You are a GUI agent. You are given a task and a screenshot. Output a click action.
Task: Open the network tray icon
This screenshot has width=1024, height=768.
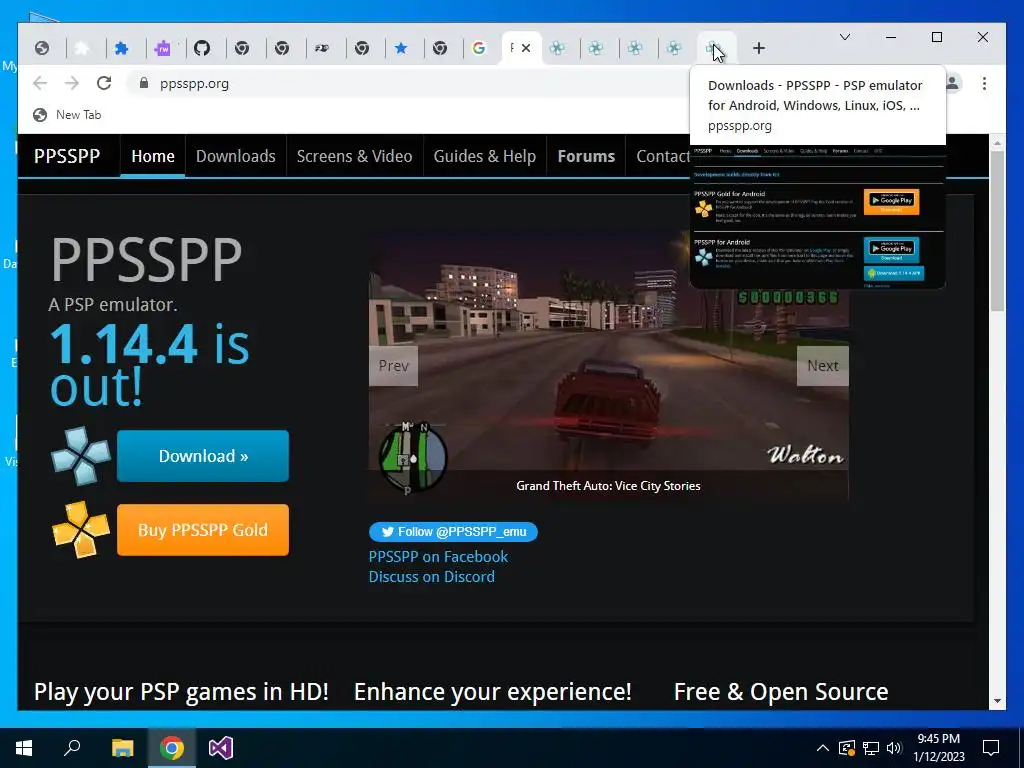(871, 748)
